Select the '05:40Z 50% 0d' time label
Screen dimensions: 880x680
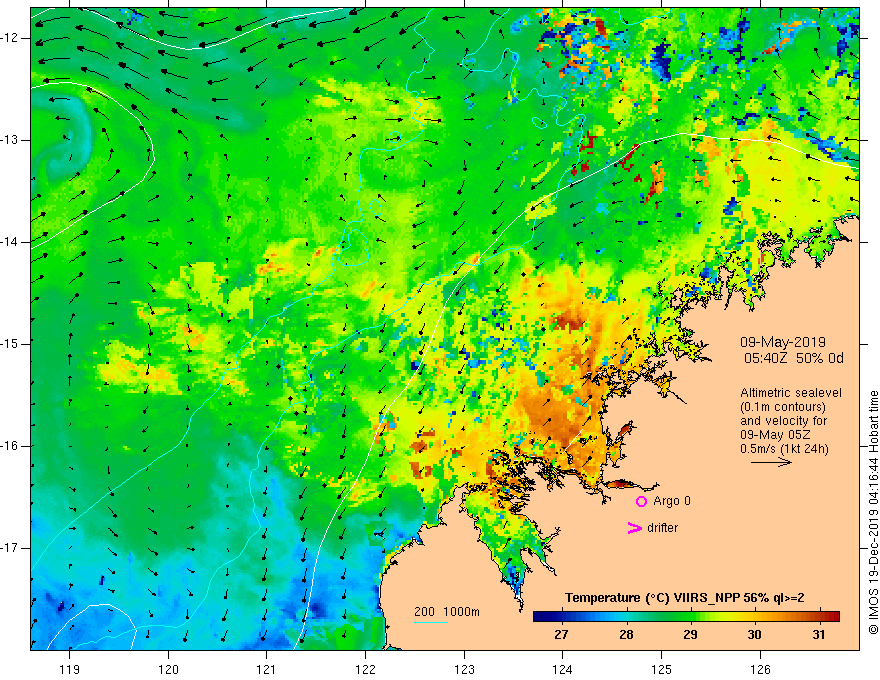pos(794,358)
